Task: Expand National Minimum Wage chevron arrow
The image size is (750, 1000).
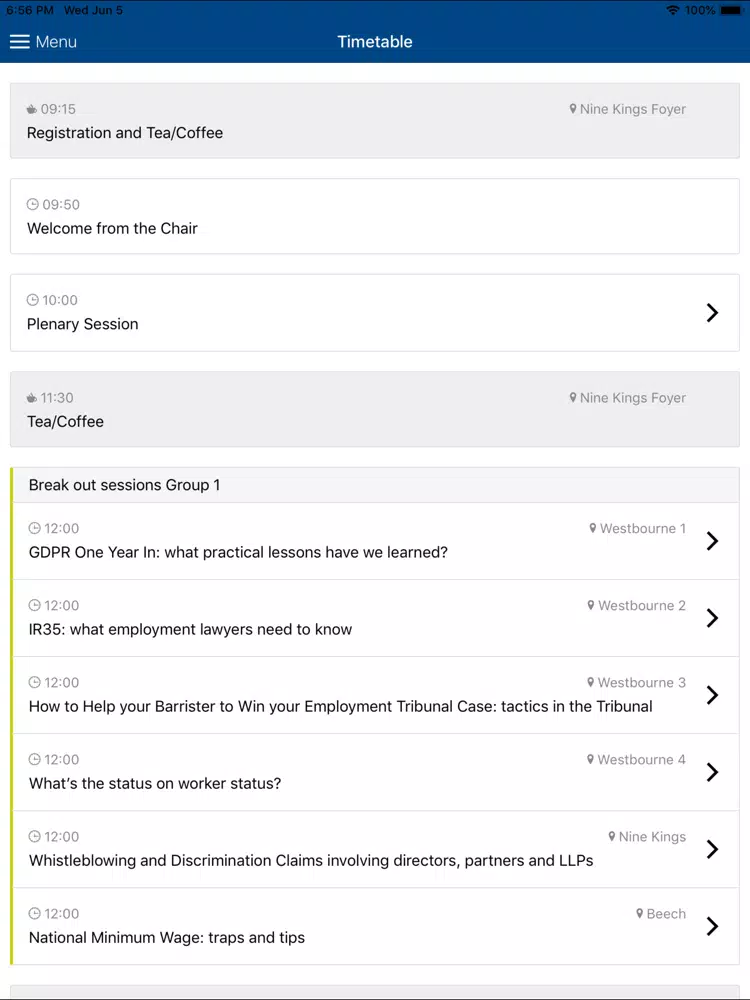Action: (712, 926)
